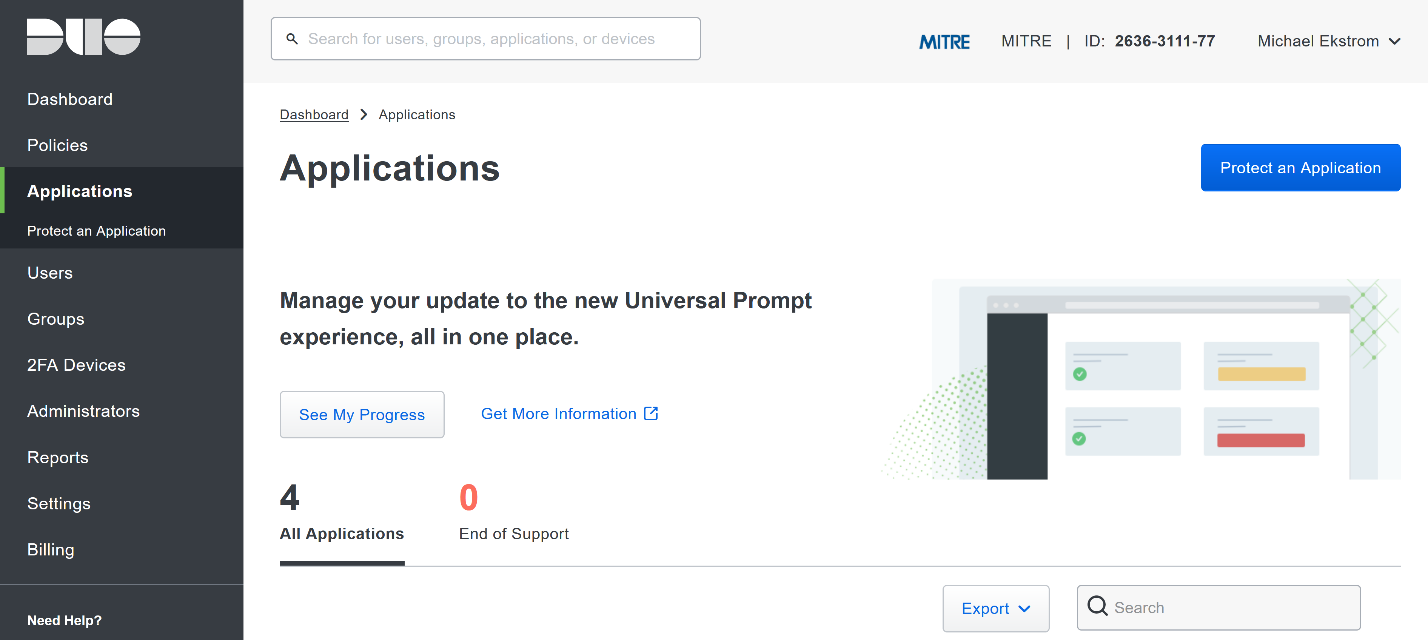Click the See My Progress button
1428x640 pixels.
pyautogui.click(x=362, y=415)
